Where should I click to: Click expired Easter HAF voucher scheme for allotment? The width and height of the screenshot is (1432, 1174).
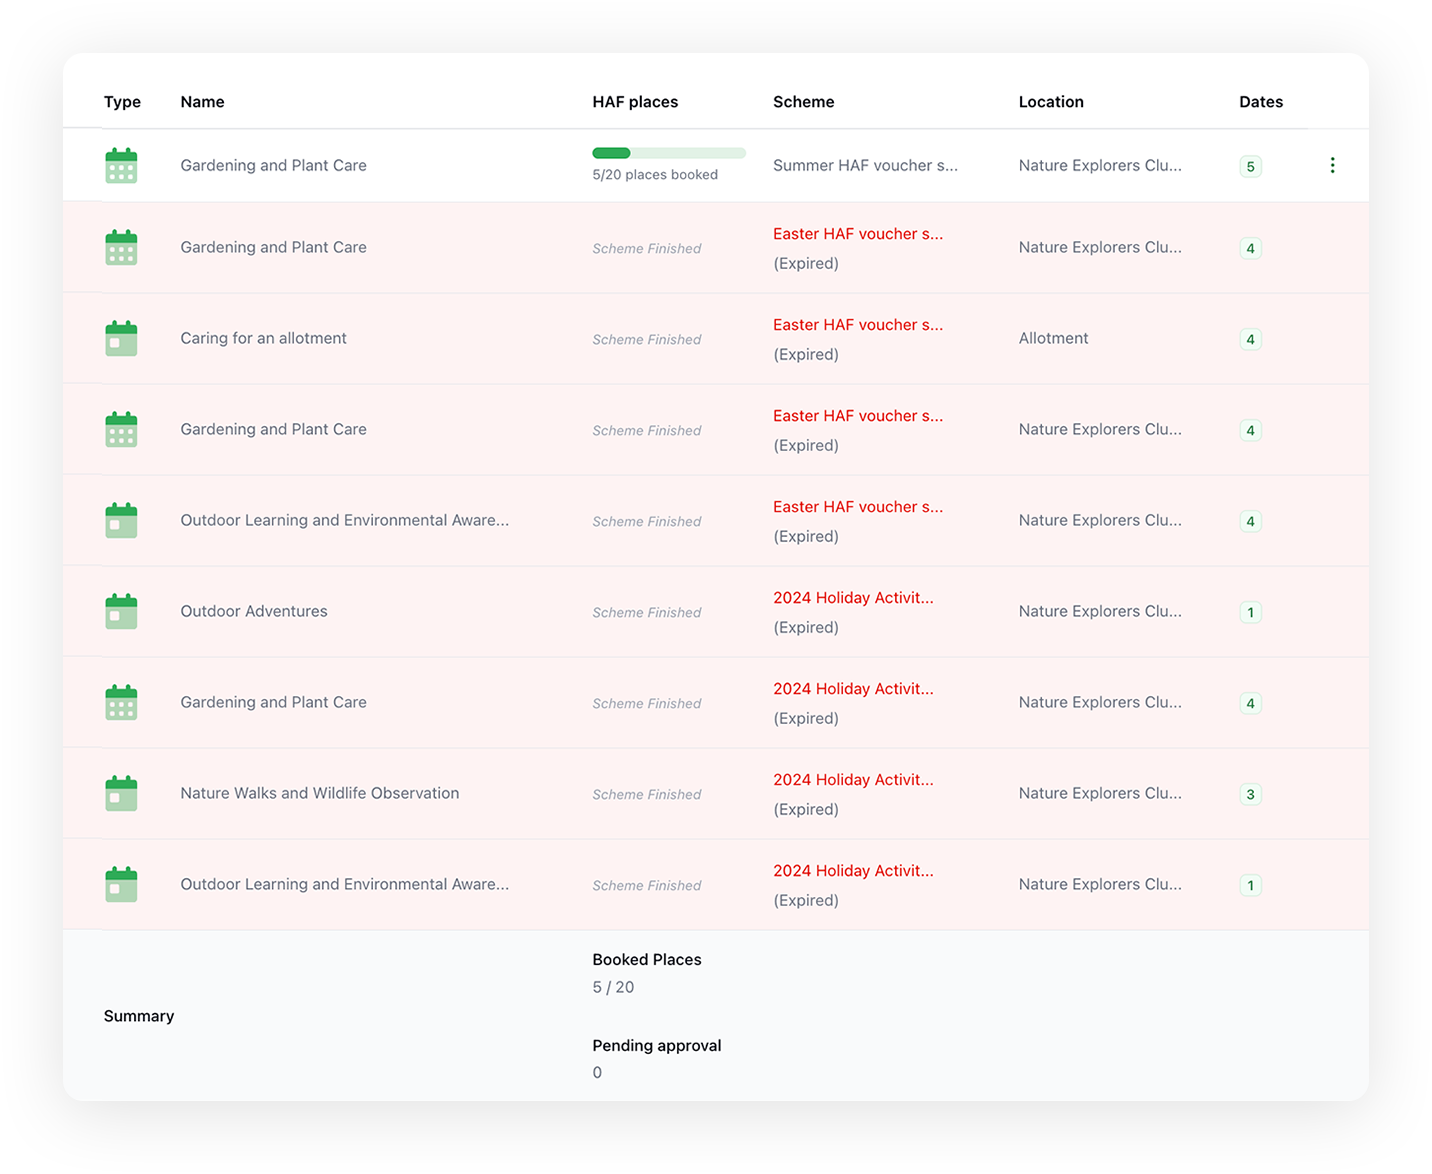[858, 325]
